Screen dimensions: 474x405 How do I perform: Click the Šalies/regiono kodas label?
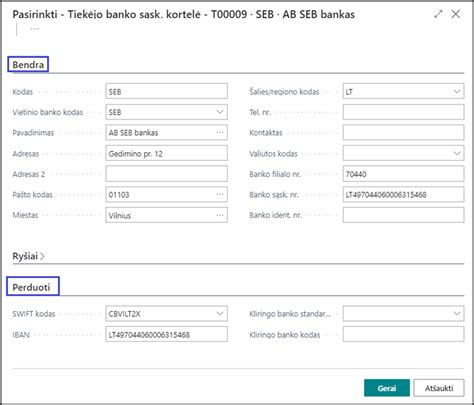[x=284, y=92]
